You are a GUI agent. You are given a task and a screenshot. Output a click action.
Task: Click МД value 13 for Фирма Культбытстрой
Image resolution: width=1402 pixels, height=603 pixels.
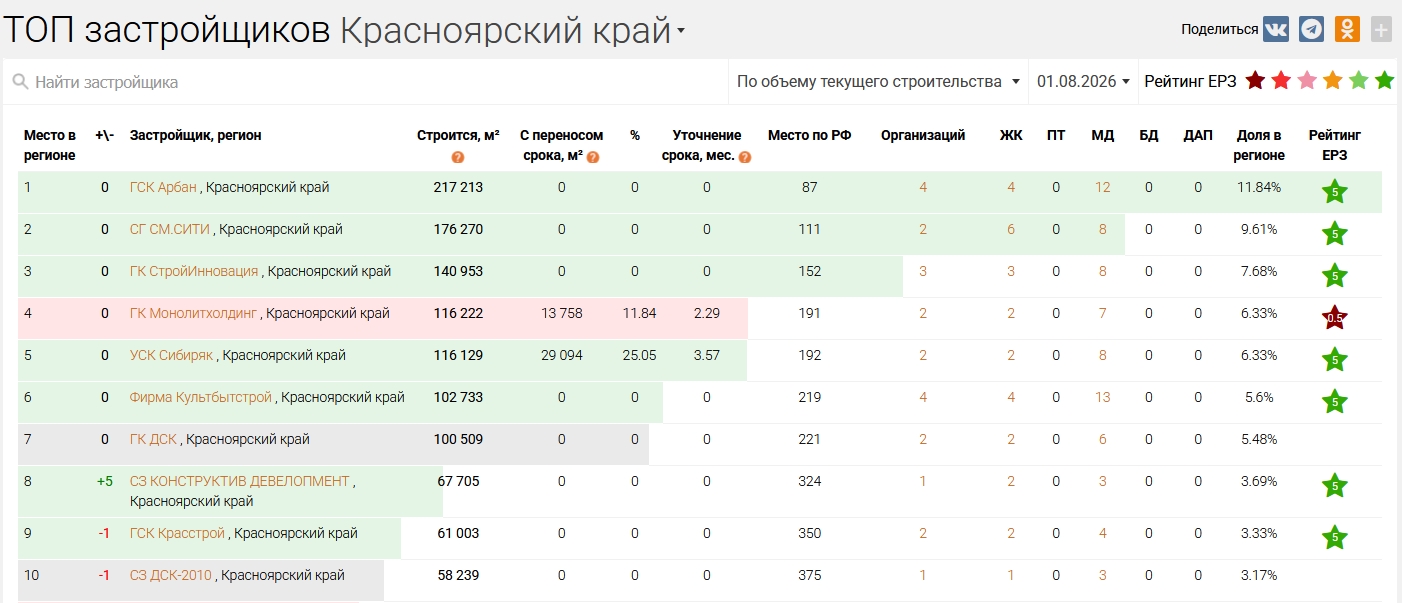pyautogui.click(x=1102, y=397)
